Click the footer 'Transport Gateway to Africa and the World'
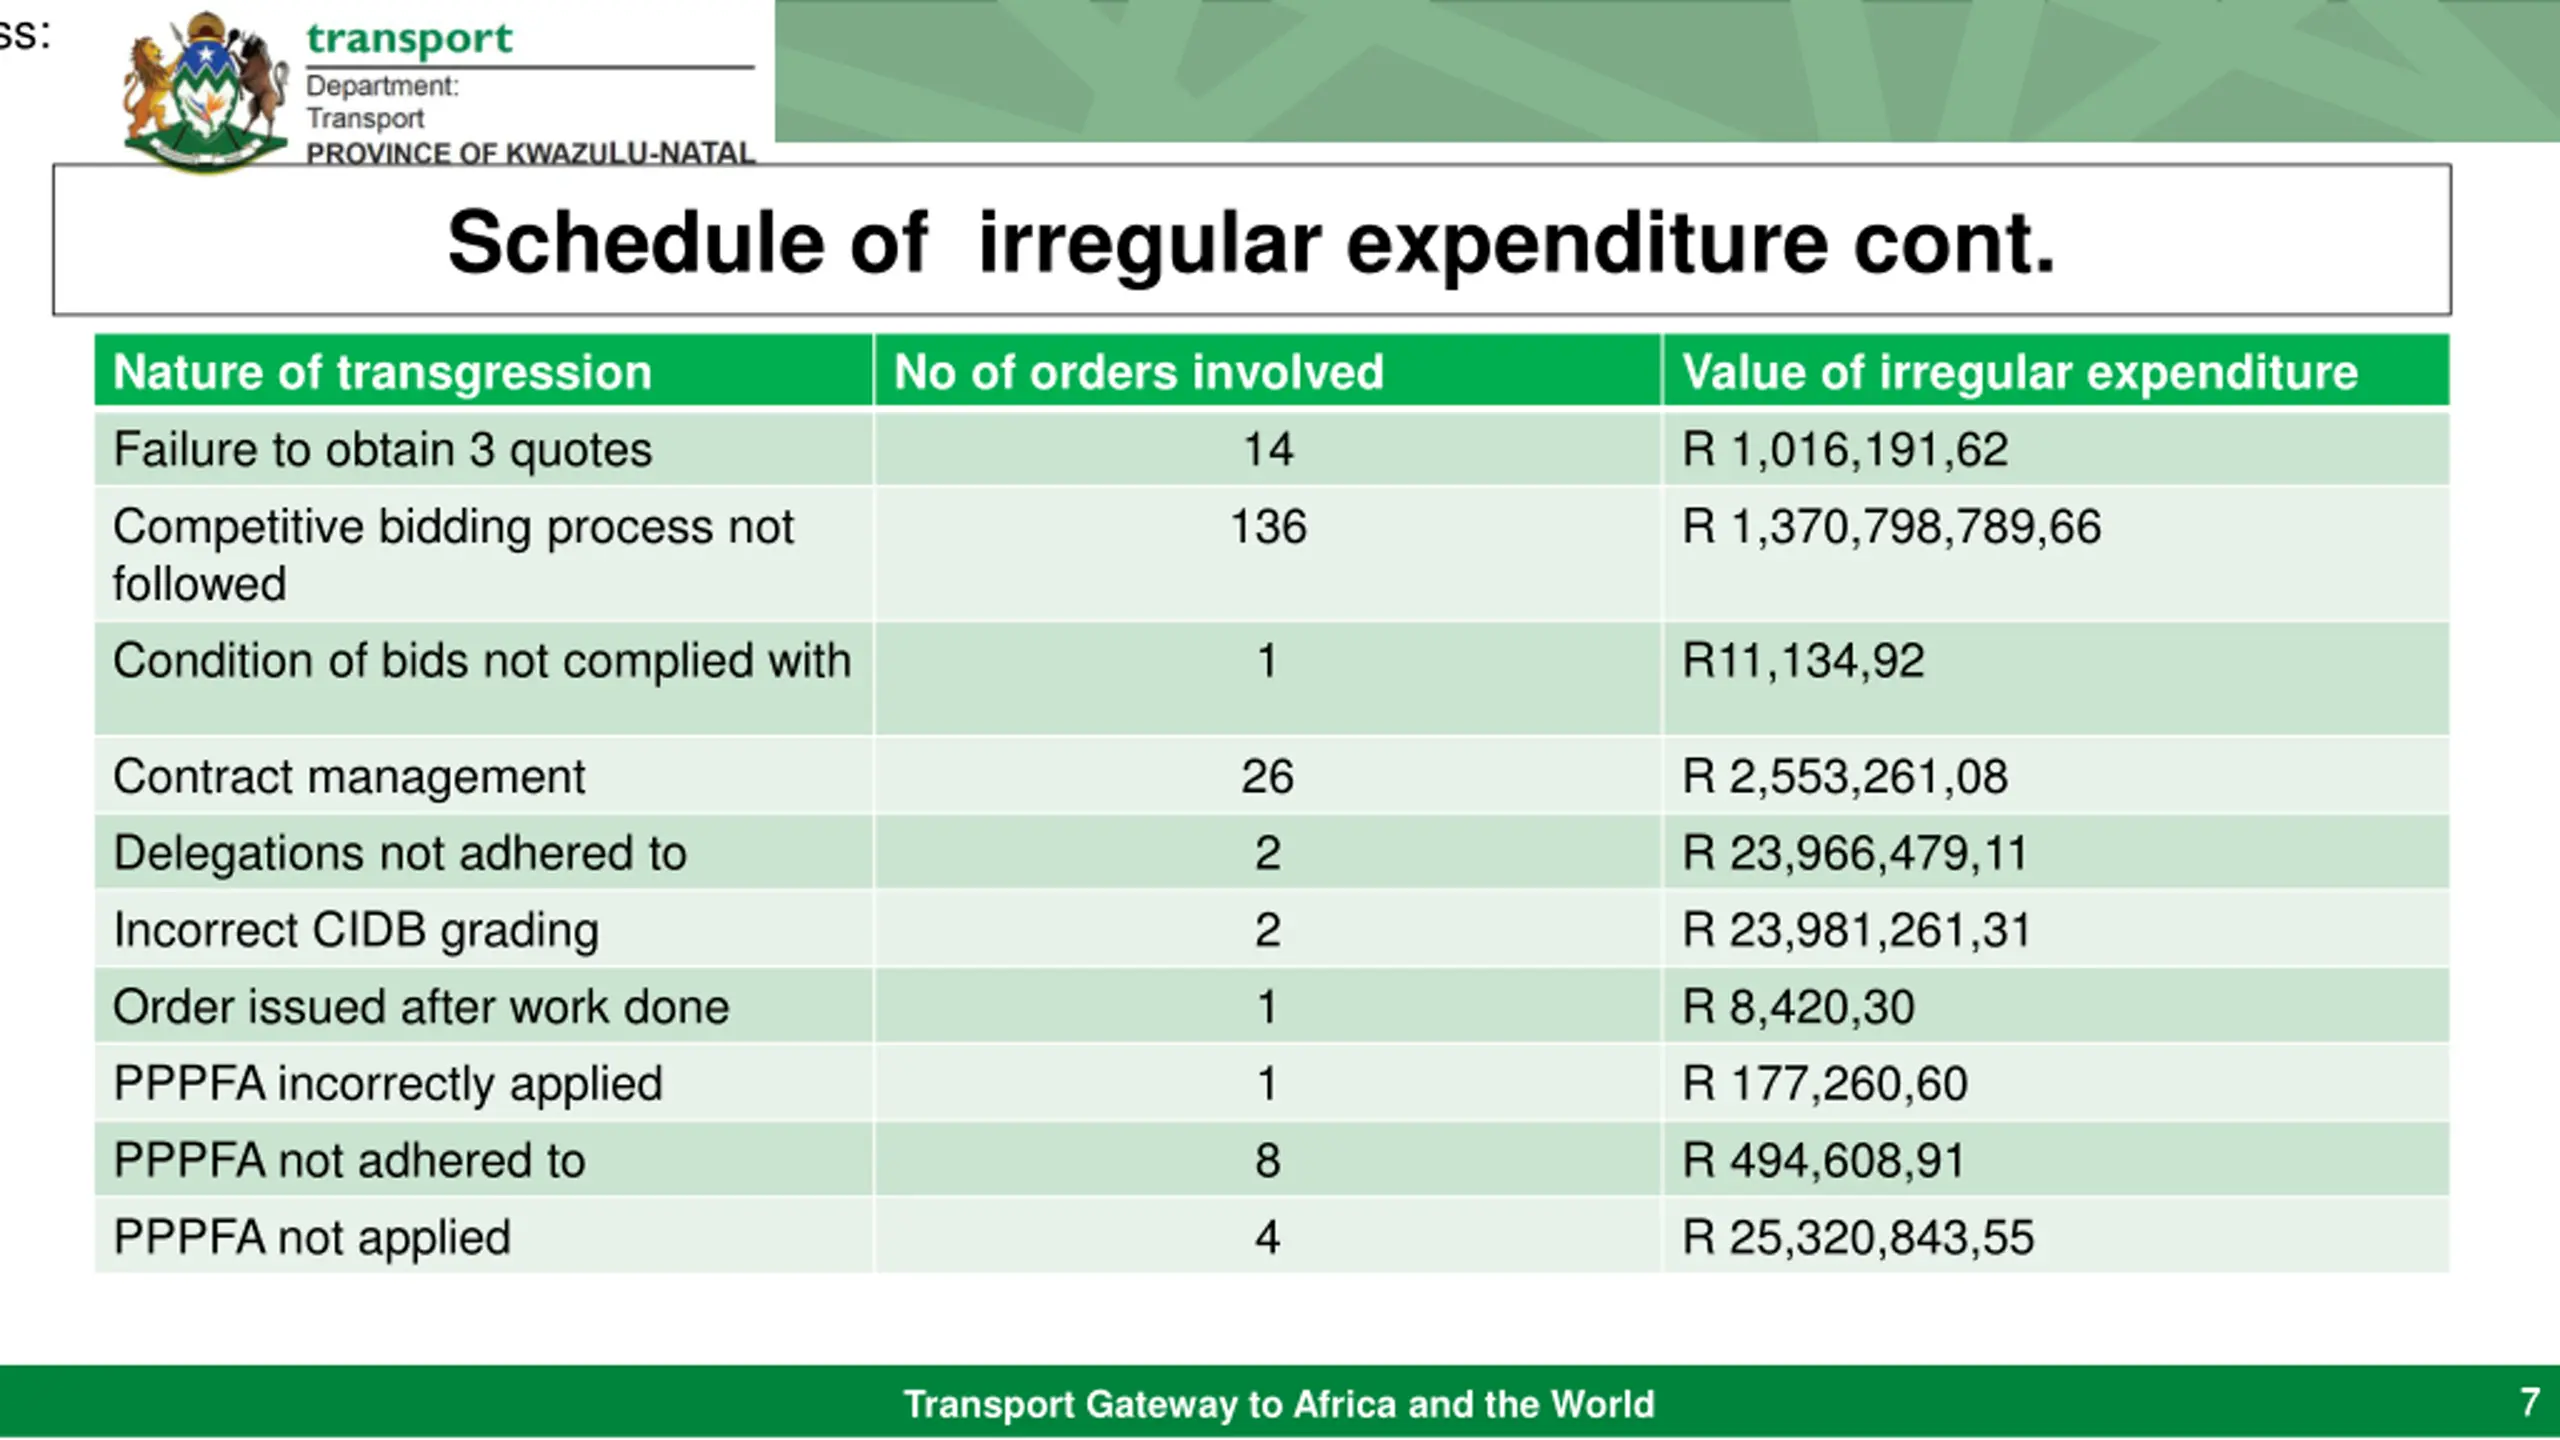 click(x=1279, y=1404)
